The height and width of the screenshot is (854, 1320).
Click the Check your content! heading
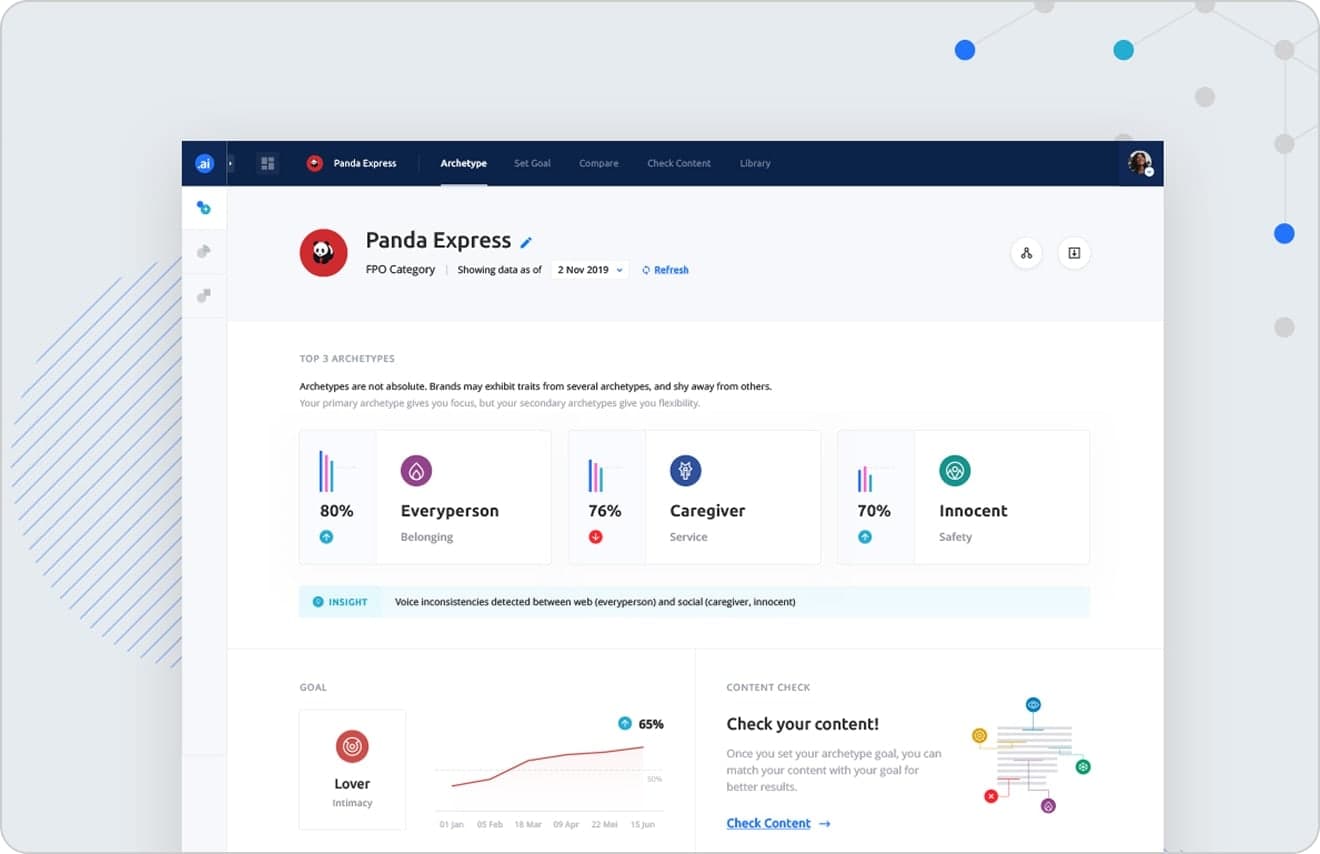pos(802,724)
